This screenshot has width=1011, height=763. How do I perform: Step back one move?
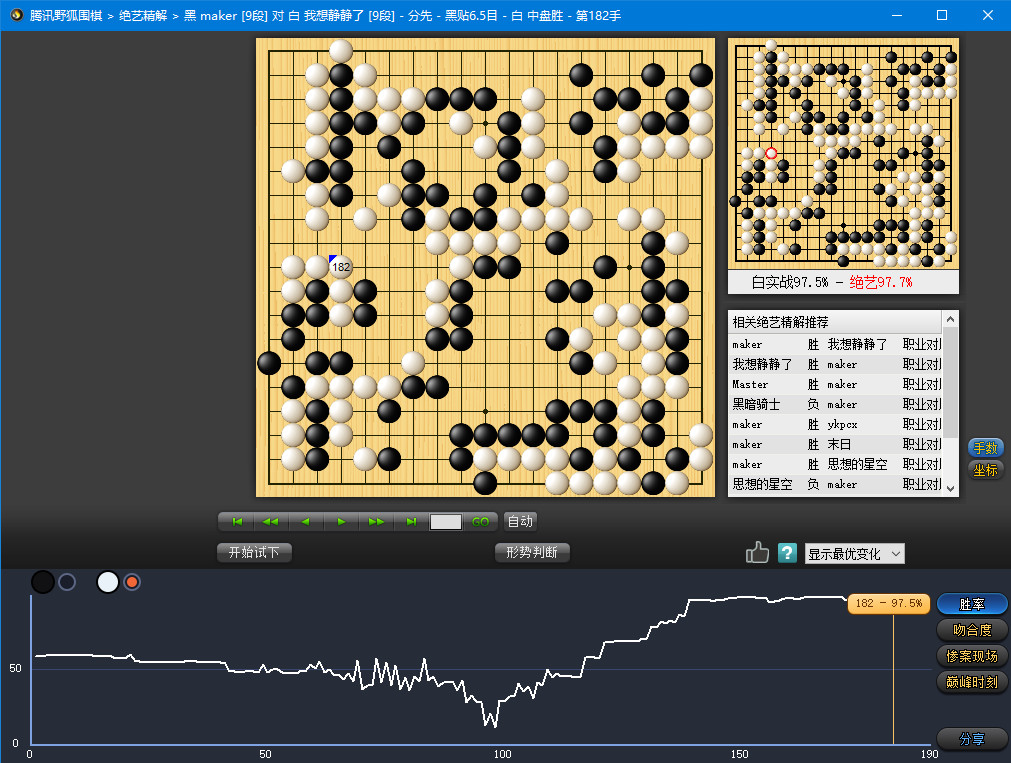306,521
